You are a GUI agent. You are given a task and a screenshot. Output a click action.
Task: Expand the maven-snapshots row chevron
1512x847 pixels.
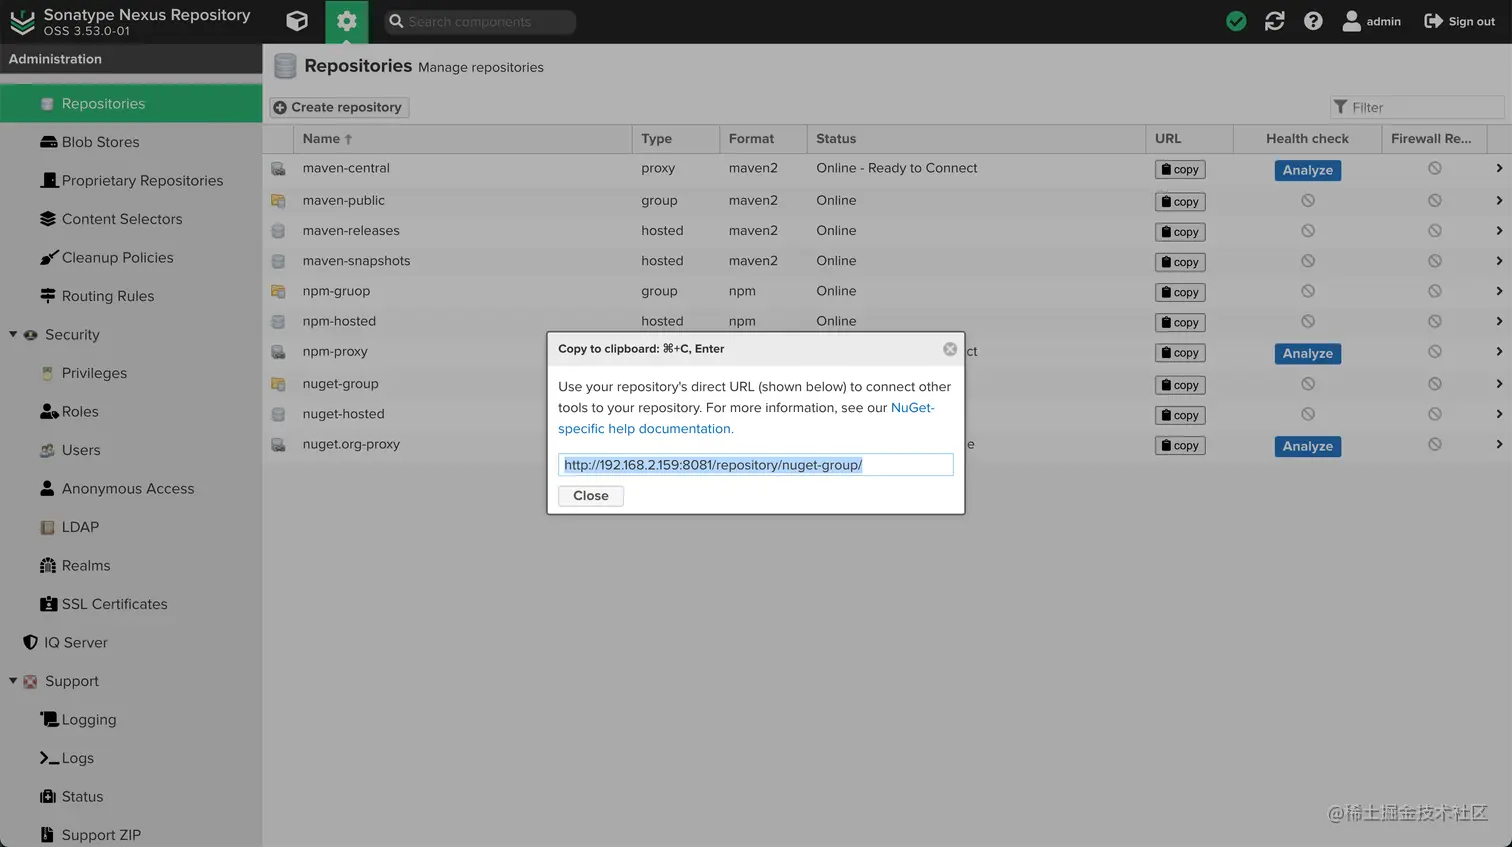[x=1498, y=261]
